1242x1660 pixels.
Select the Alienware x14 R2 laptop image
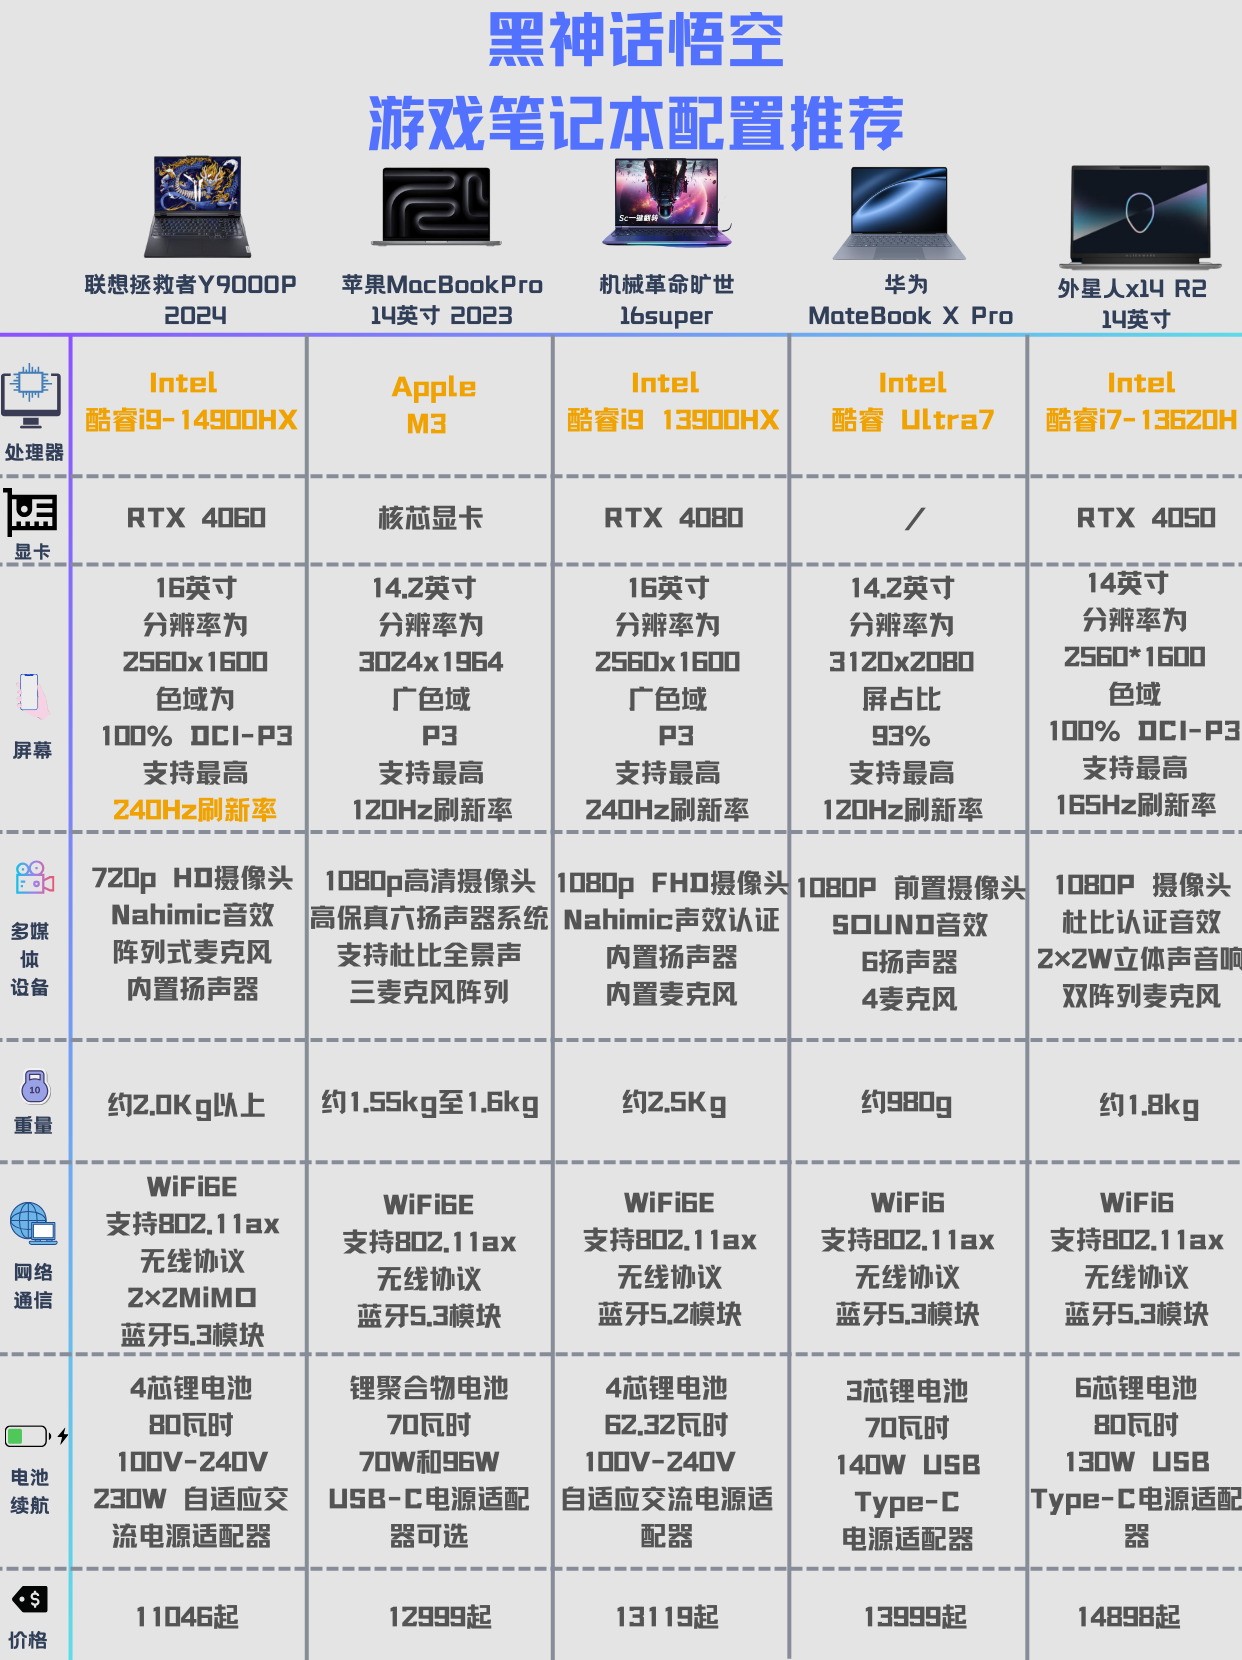pos(1141,217)
